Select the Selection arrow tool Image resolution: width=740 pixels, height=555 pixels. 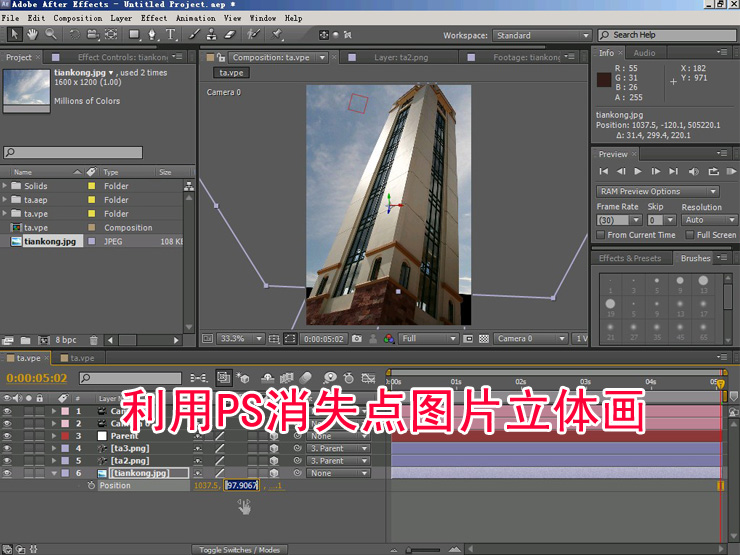click(14, 34)
